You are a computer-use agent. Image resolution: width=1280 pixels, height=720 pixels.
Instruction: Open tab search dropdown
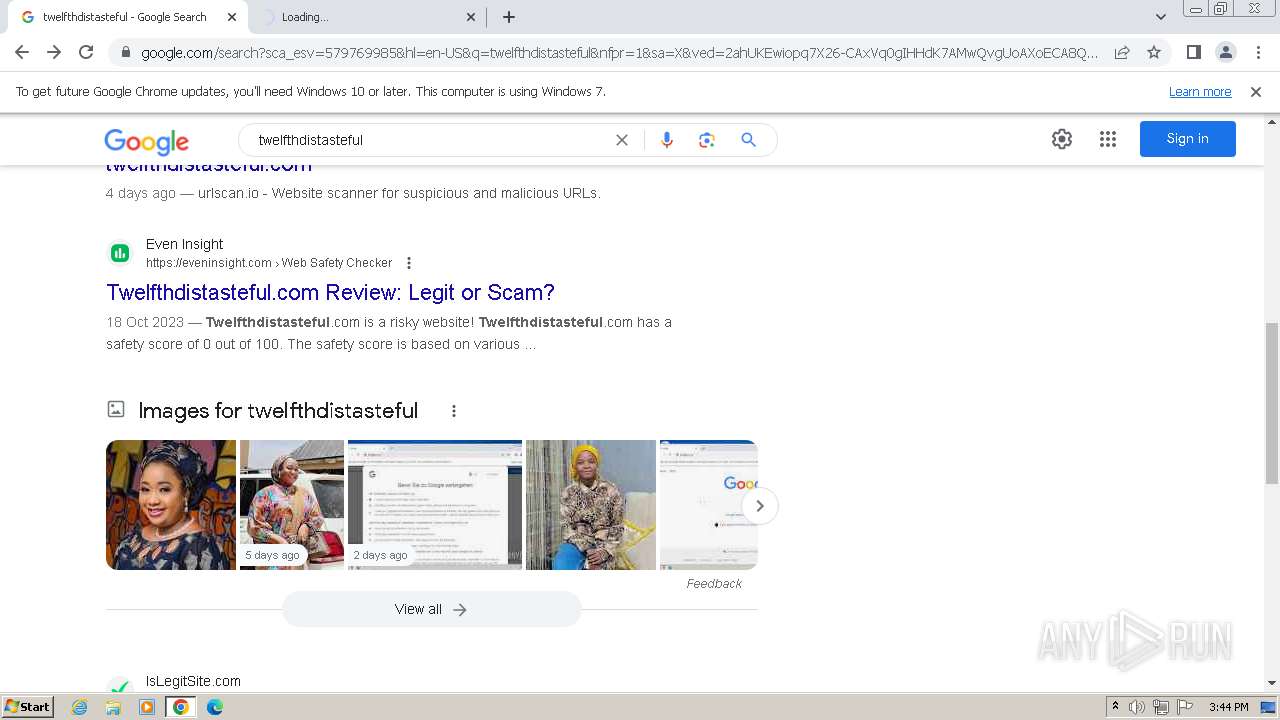(1161, 17)
